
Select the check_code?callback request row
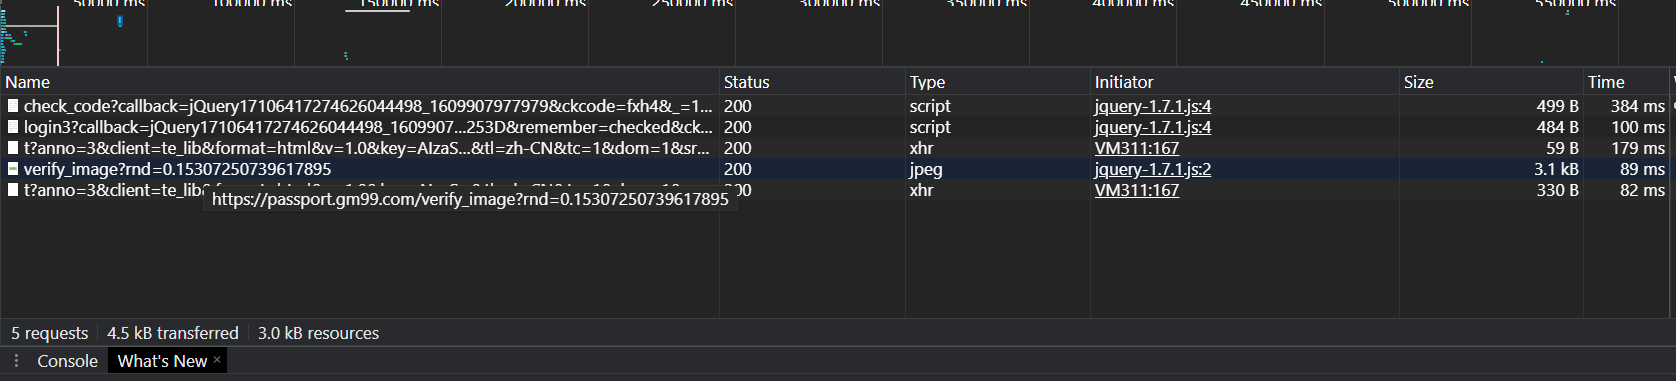pyautogui.click(x=837, y=106)
